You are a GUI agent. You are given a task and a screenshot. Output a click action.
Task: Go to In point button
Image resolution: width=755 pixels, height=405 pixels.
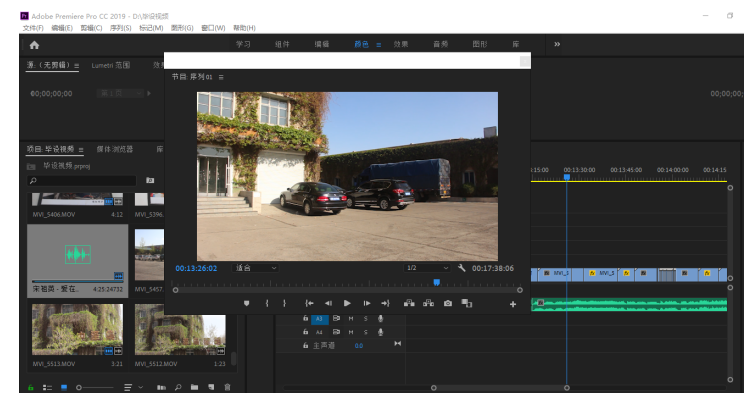tap(309, 303)
